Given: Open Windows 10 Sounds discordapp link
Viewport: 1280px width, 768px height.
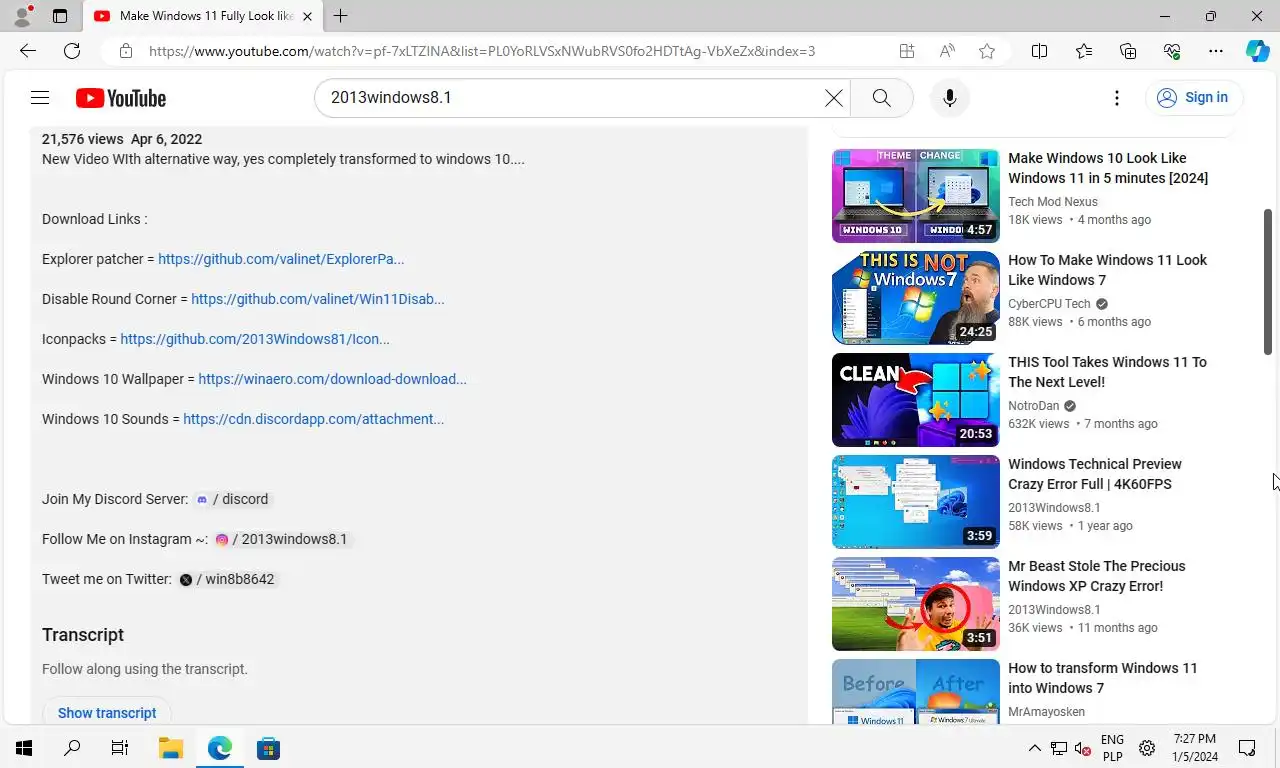Looking at the screenshot, I should point(313,419).
